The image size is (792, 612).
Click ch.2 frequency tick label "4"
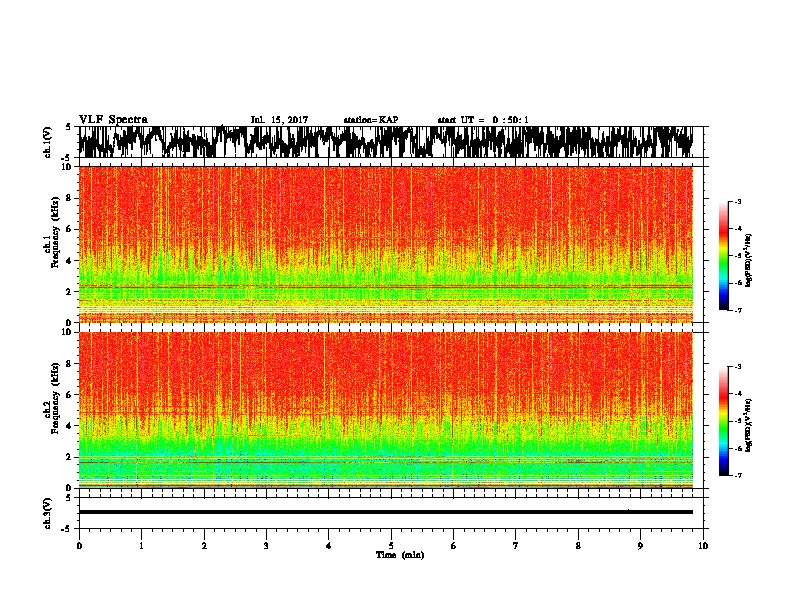69,426
